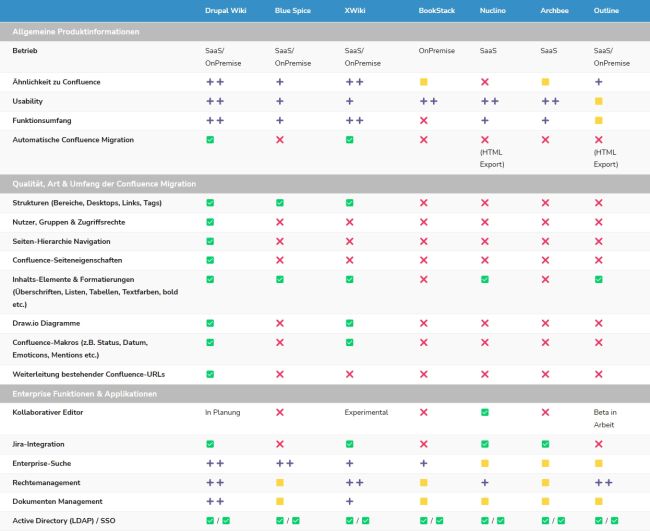Click BookStack's yellow square for Ähnlichkeit zu Confluence
650x531 pixels.
tap(424, 82)
